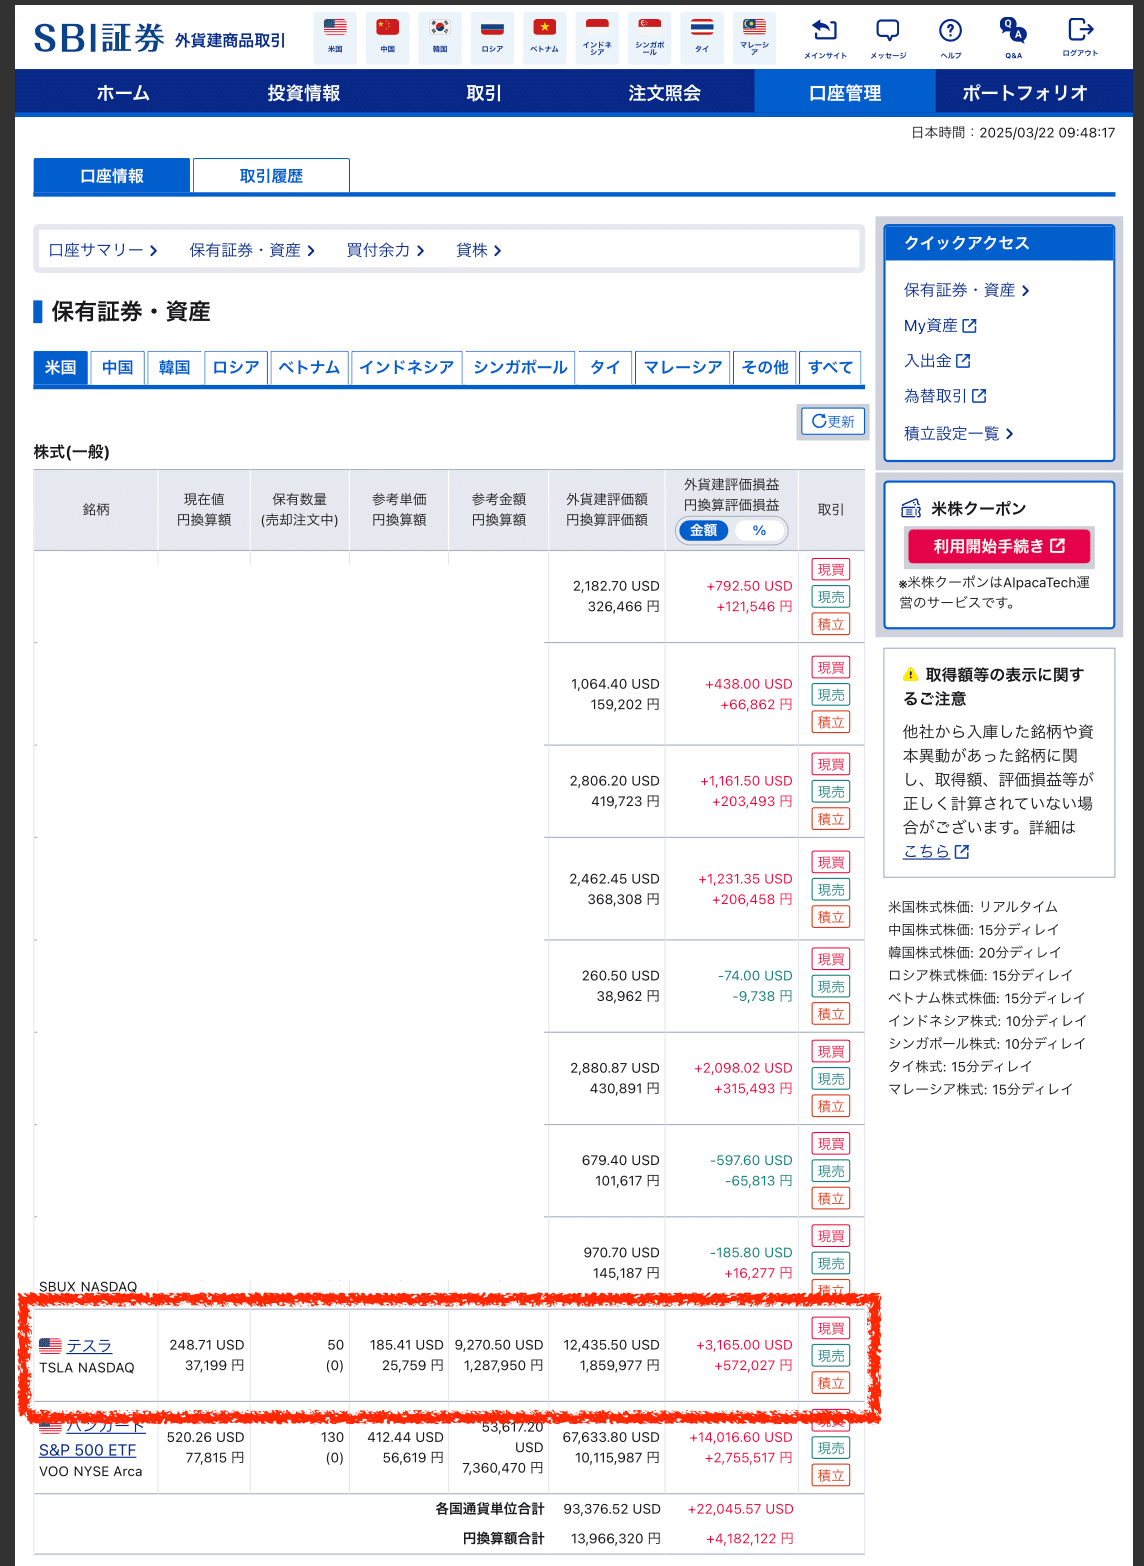
Task: Select the US flag market icon
Action: click(x=334, y=30)
